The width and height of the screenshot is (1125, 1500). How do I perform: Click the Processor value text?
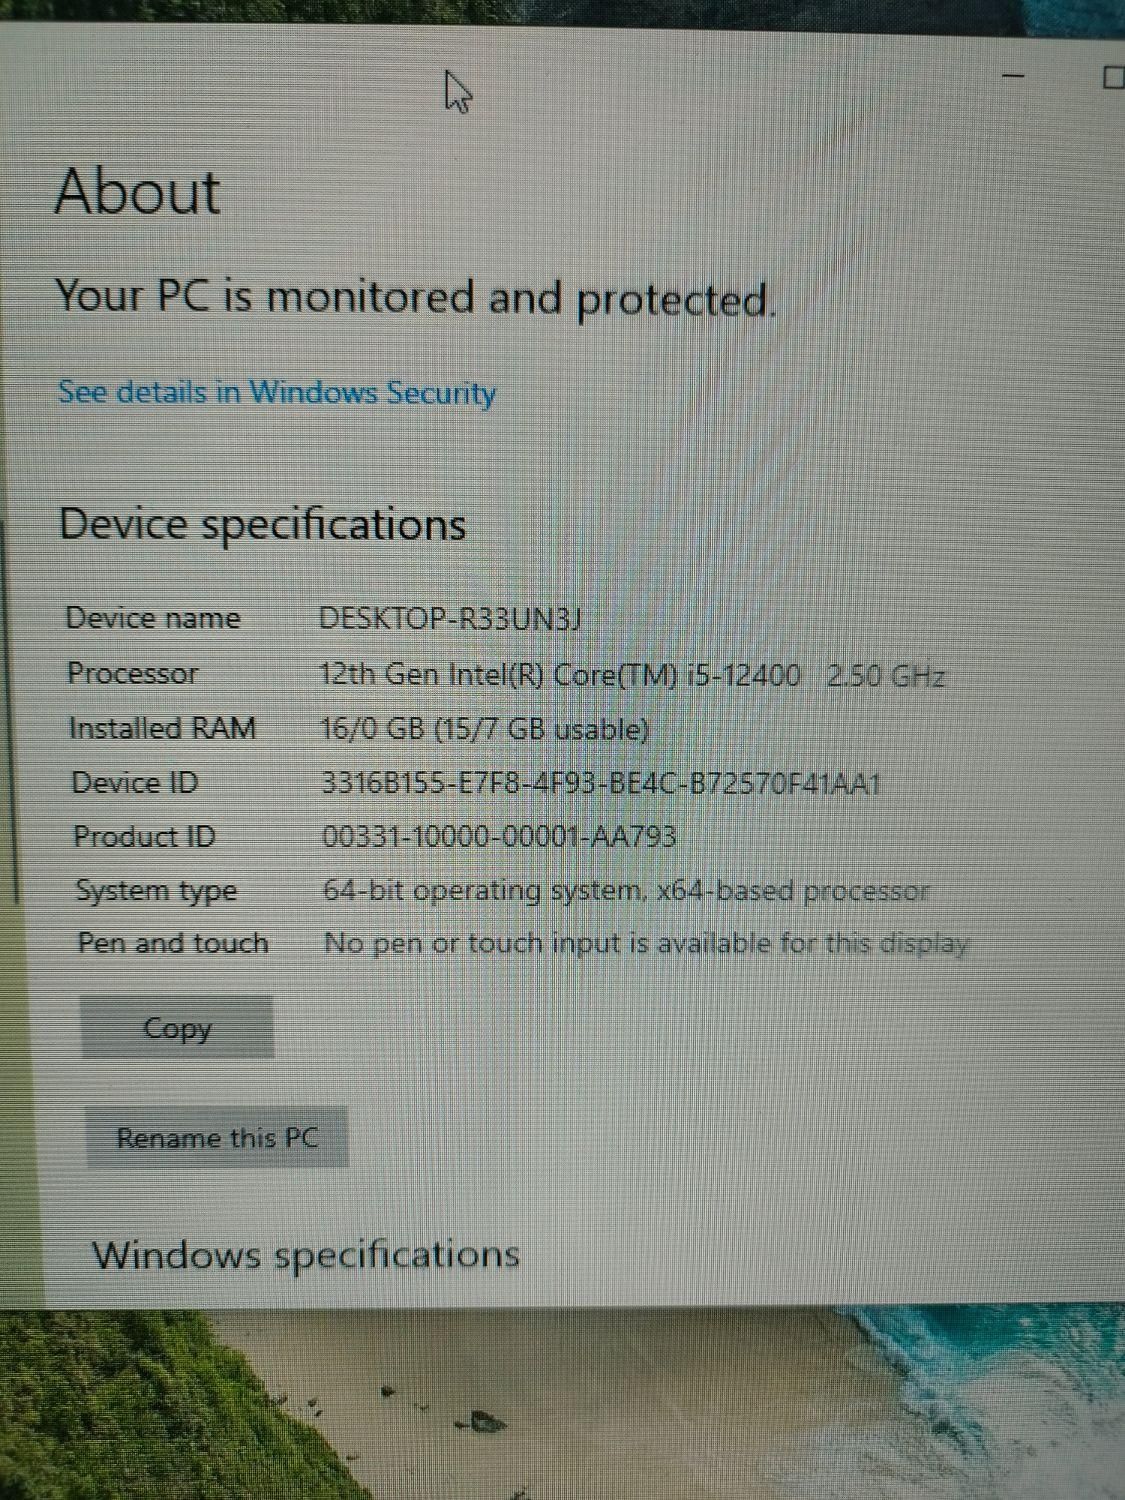click(x=632, y=675)
